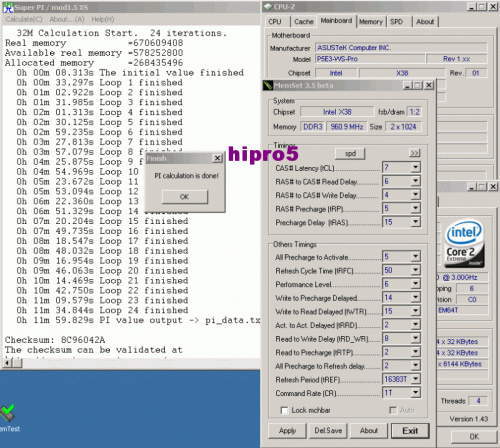Close the Finish dialog with X
The height and width of the screenshot is (448, 500).
click(x=217, y=158)
